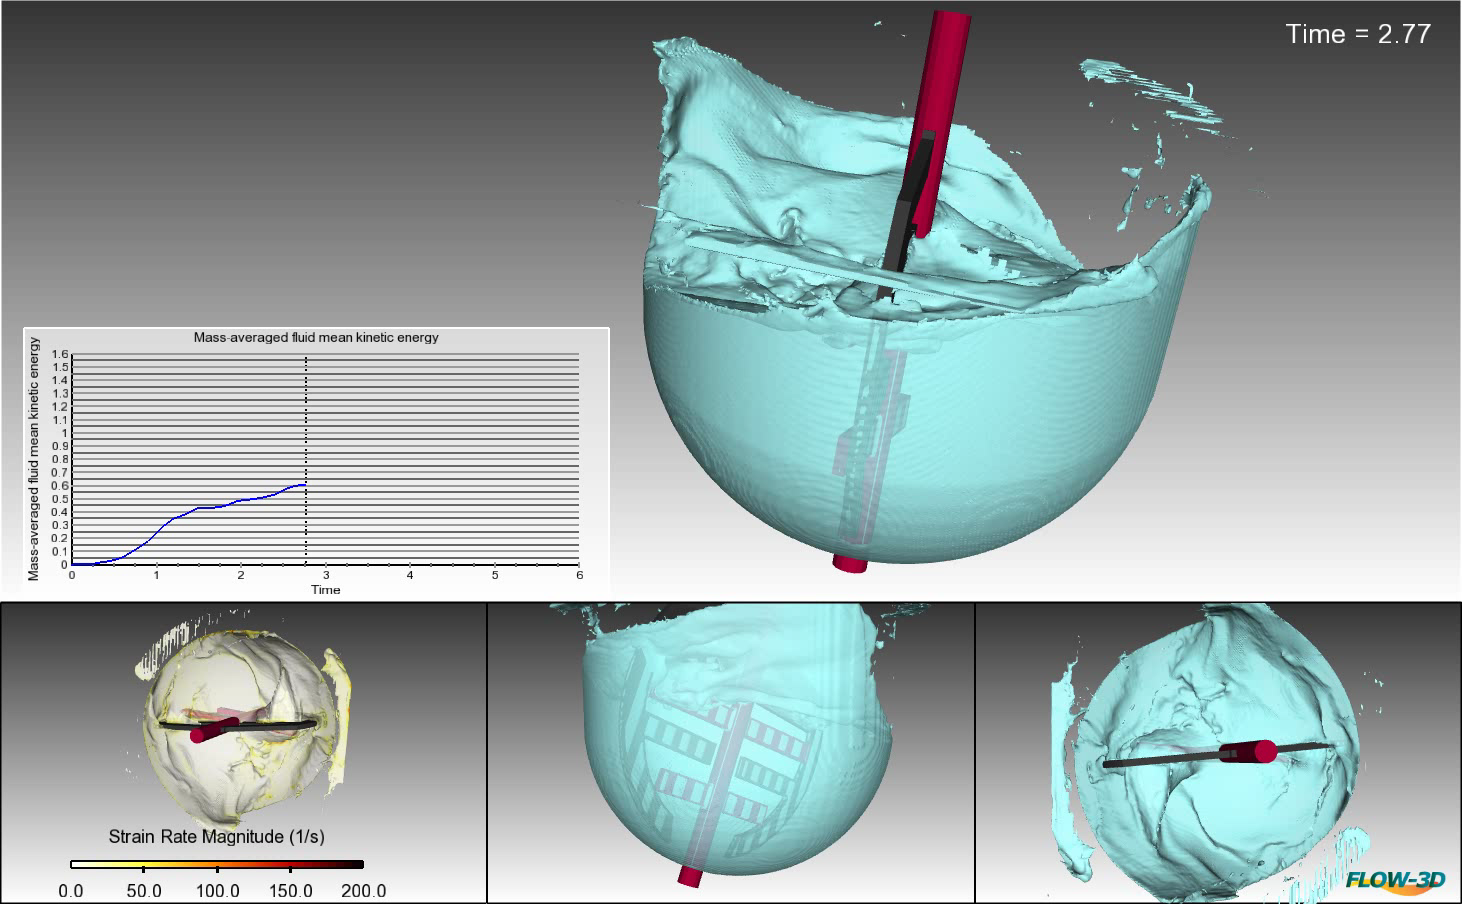Click the strain rate color bar
Screen dimensions: 1462x904
click(216, 864)
